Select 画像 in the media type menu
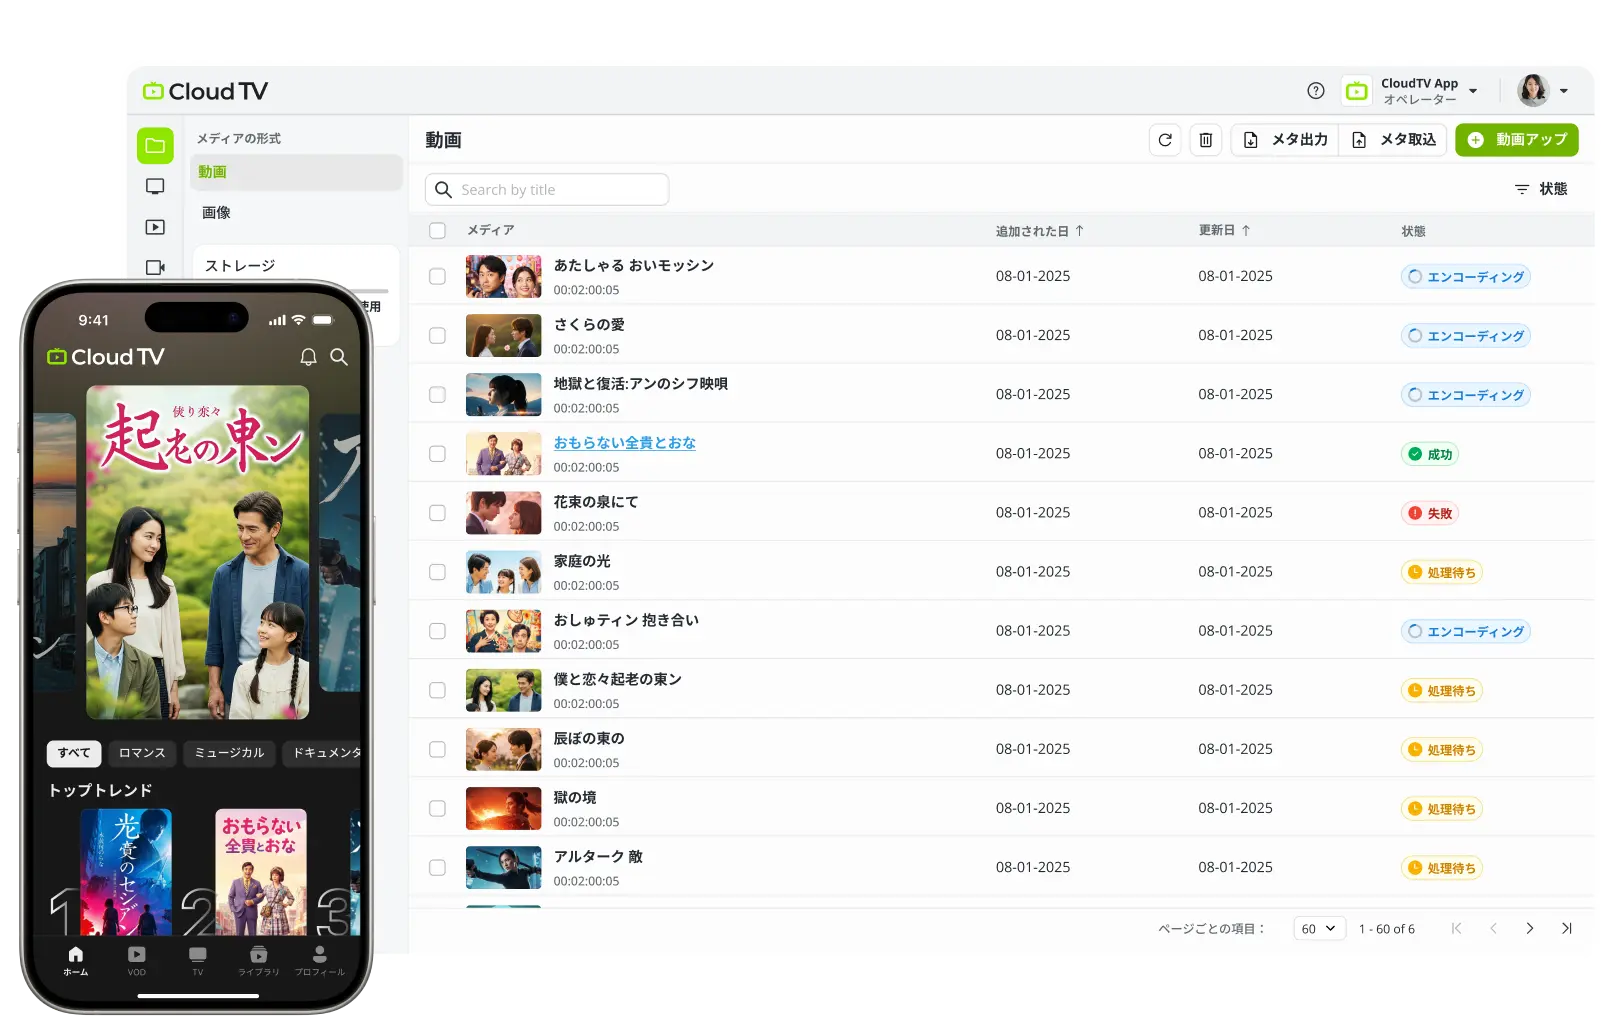Screen dimensions: 1601x1035 tap(216, 212)
